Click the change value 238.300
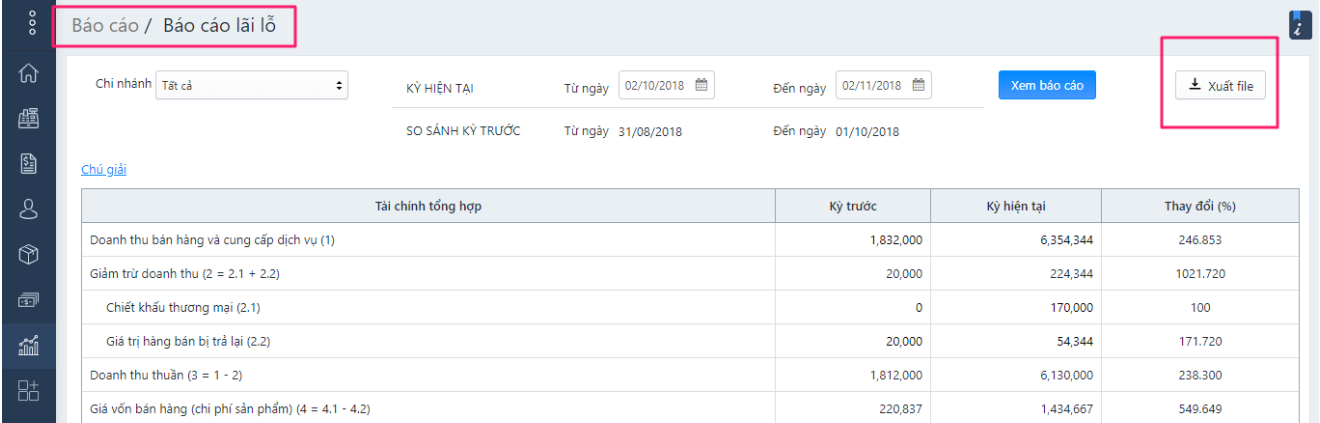Viewport: 1320px width, 423px height. click(x=1200, y=375)
